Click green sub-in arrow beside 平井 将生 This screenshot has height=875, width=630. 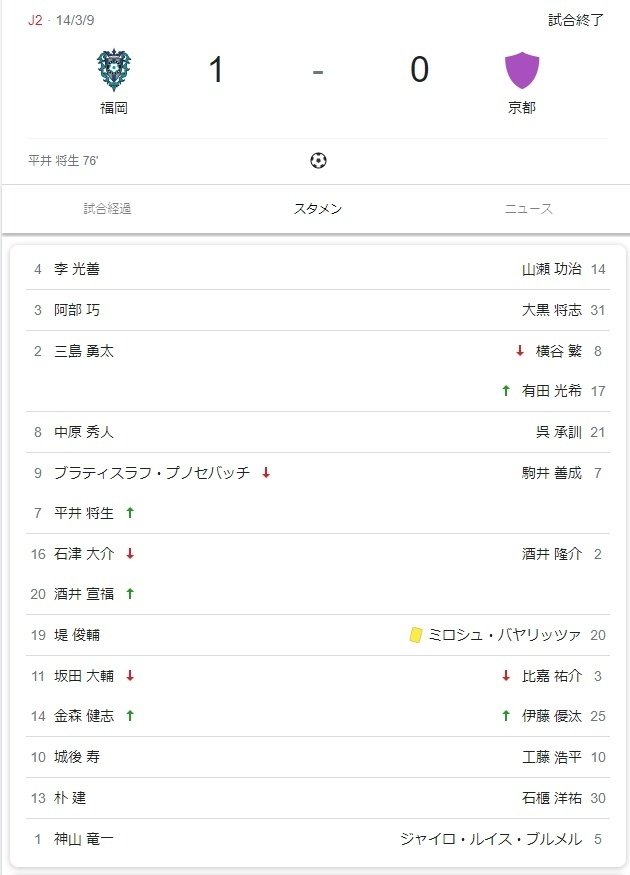[x=130, y=513]
